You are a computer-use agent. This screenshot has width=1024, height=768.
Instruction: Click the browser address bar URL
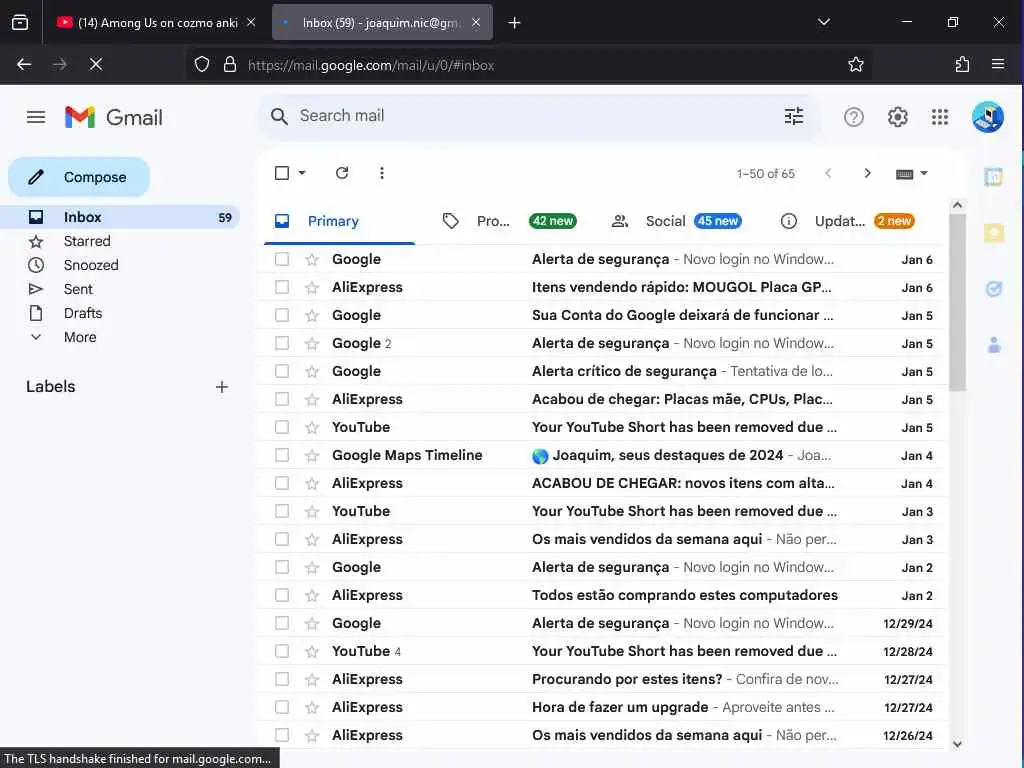tap(371, 65)
